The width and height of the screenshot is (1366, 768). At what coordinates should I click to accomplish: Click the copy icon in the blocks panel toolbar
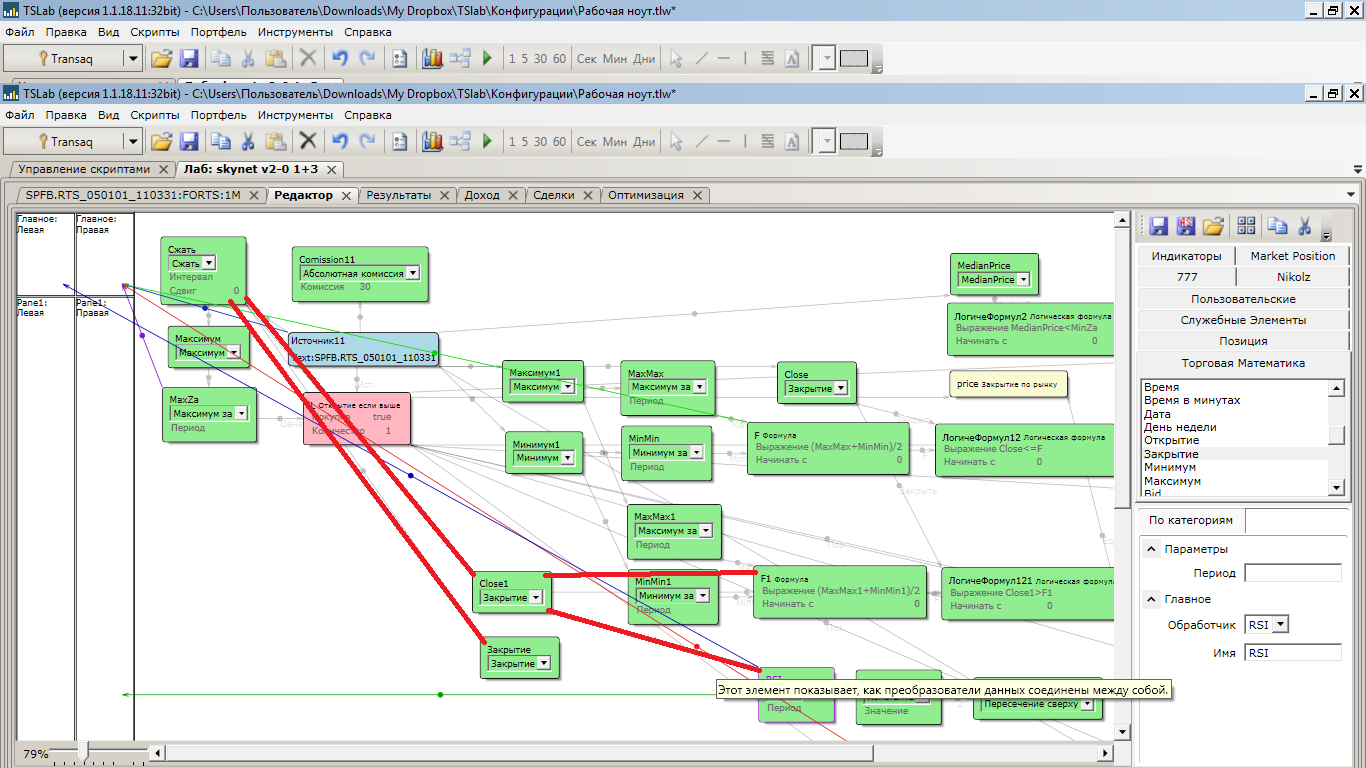tap(1276, 226)
